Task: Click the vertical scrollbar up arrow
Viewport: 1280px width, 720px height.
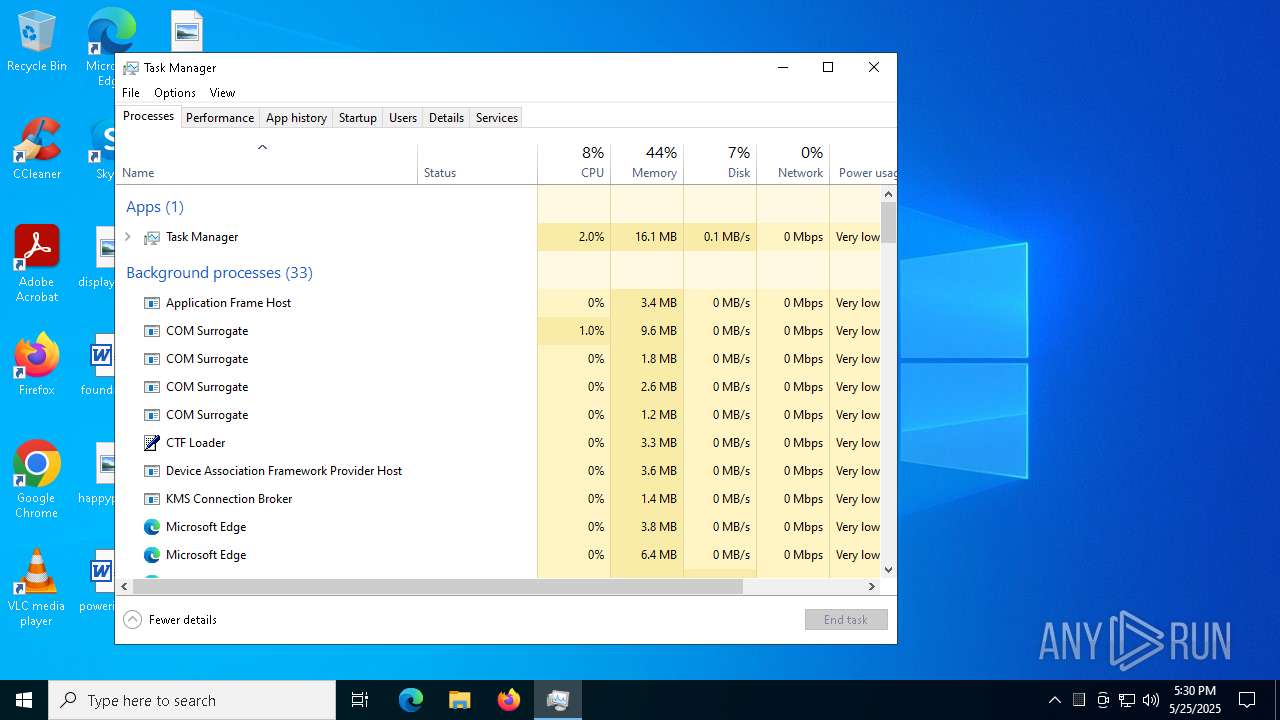Action: point(888,194)
